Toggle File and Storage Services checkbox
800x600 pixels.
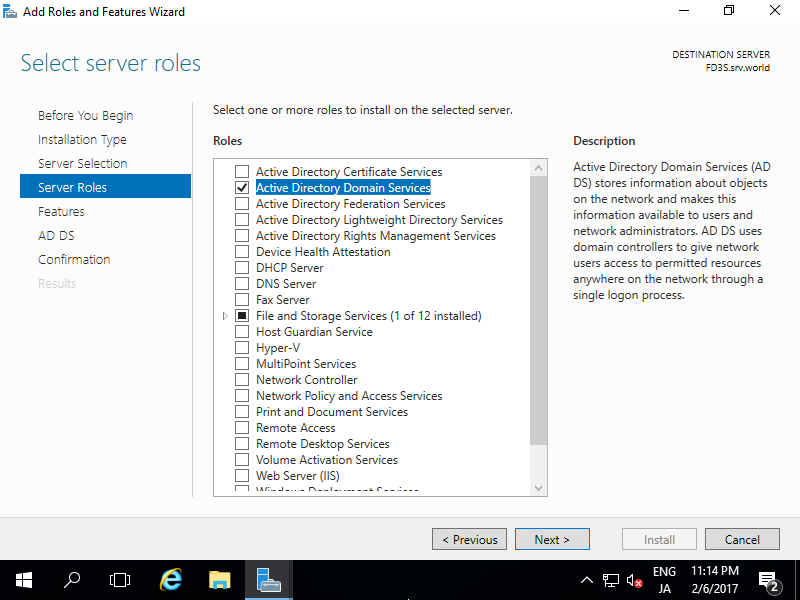(242, 315)
